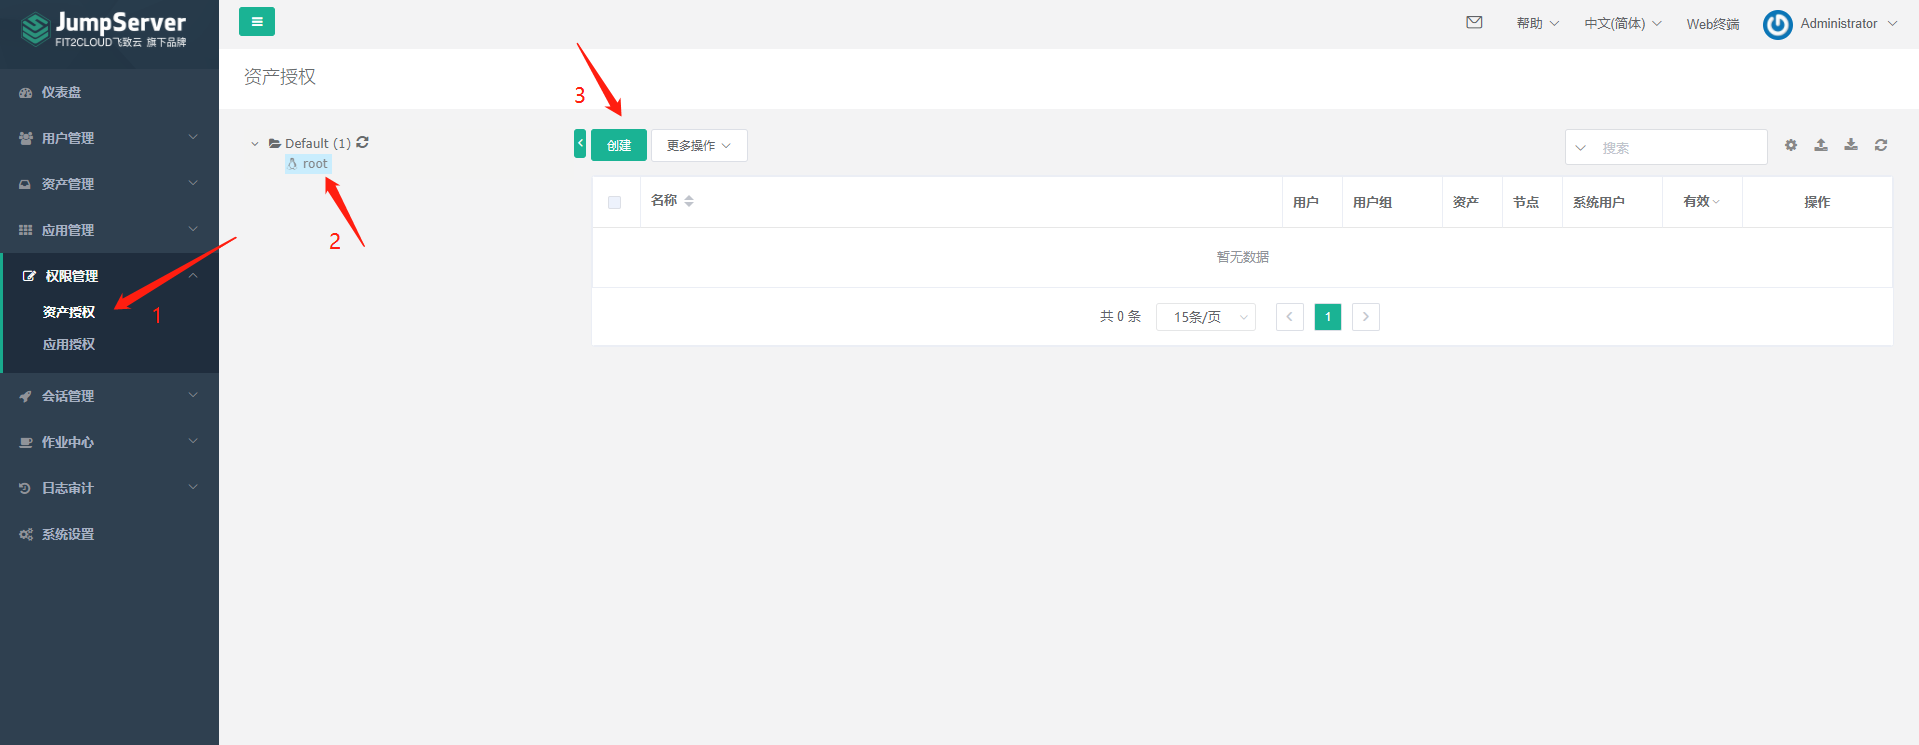1919x745 pixels.
Task: Click the JumpServer logo
Action: 103,30
